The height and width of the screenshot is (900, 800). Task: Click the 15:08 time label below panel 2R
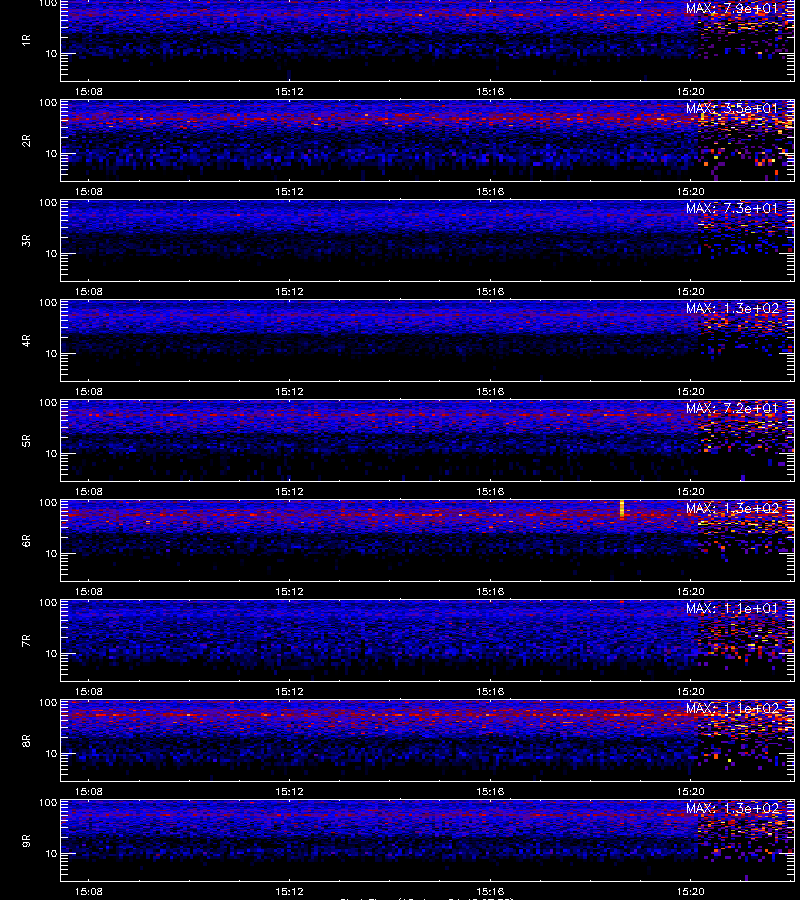[88, 191]
